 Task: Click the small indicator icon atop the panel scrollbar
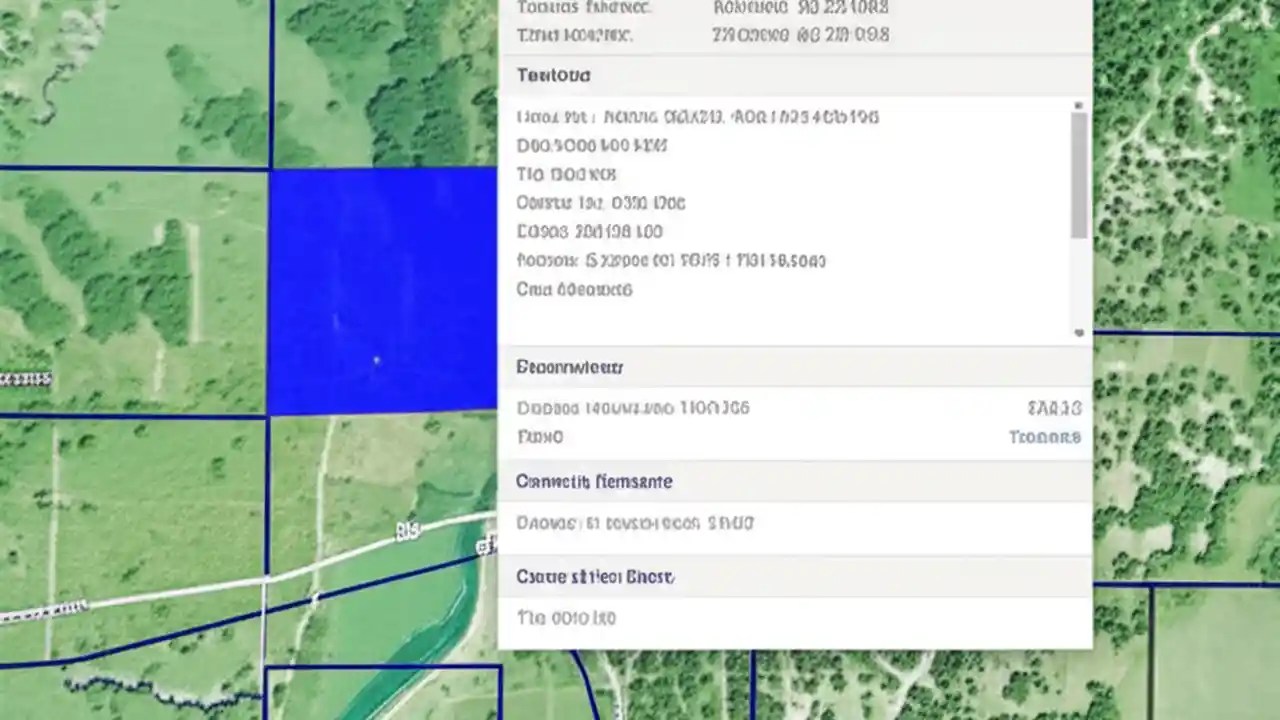pos(1078,105)
